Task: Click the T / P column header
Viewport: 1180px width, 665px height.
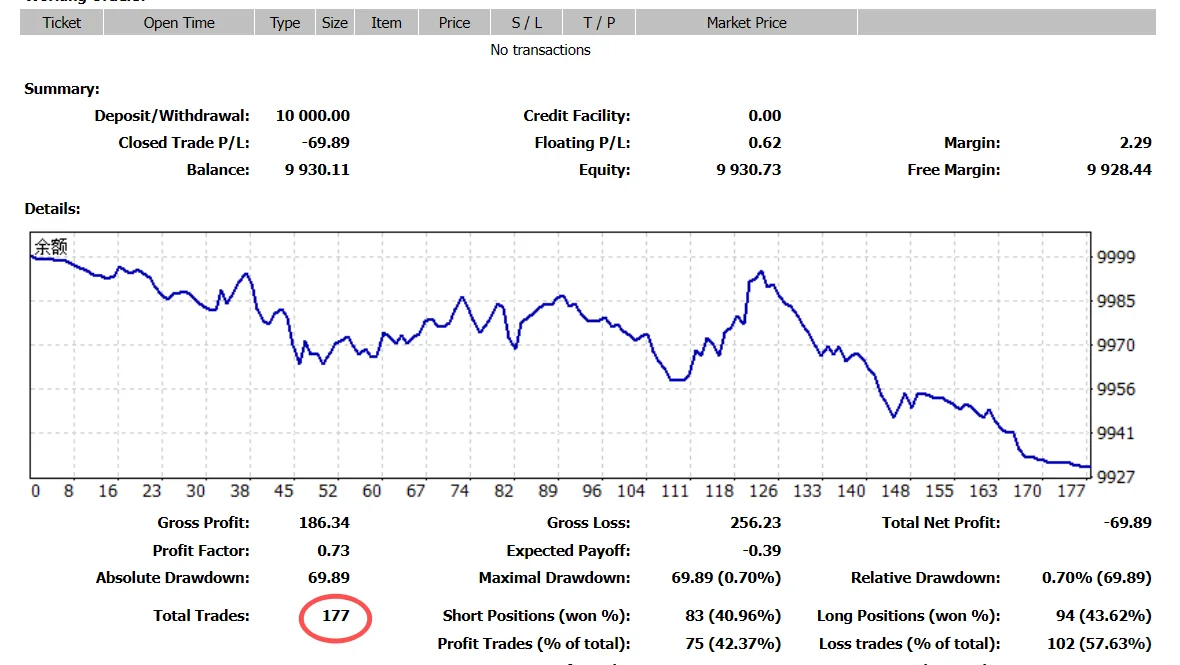Action: click(599, 23)
